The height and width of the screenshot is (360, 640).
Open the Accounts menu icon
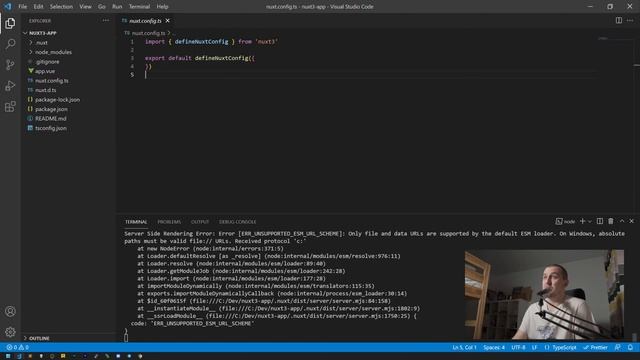pos(10,311)
